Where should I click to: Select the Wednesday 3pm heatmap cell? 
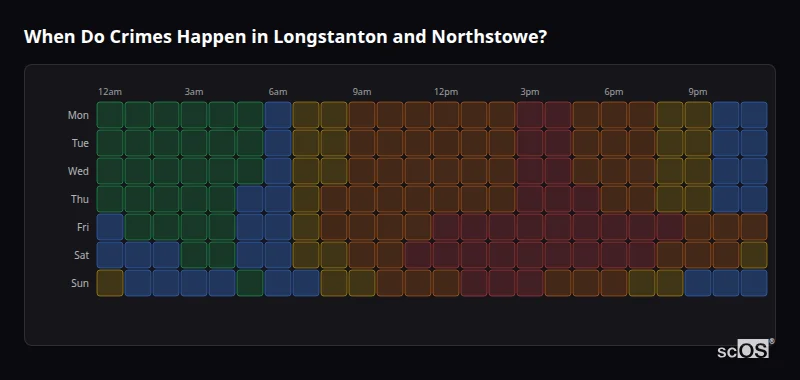point(530,171)
